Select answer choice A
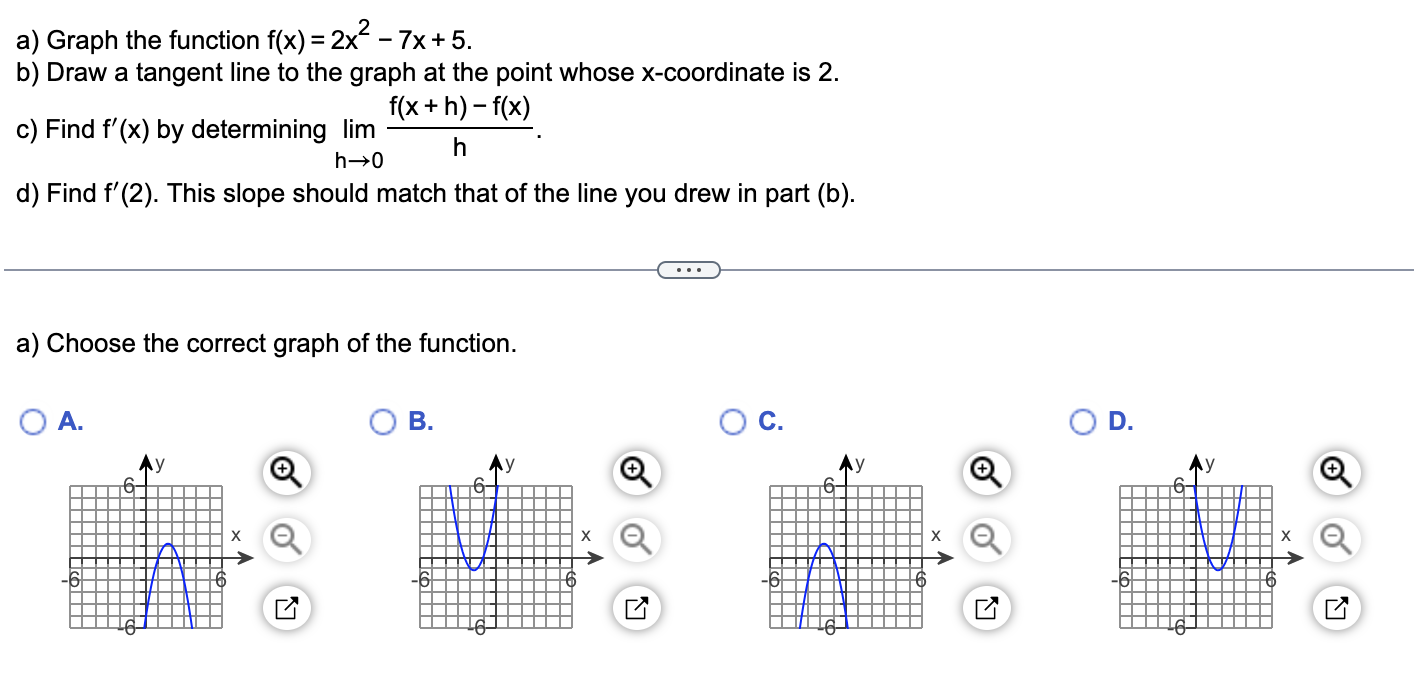The height and width of the screenshot is (686, 1414). click(x=33, y=422)
